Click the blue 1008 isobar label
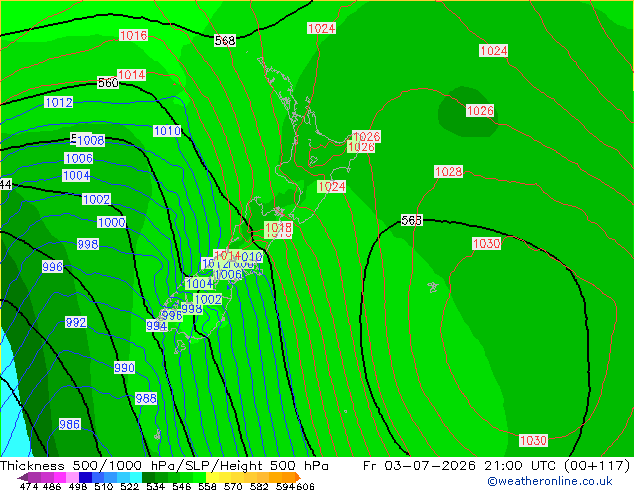 [91, 140]
